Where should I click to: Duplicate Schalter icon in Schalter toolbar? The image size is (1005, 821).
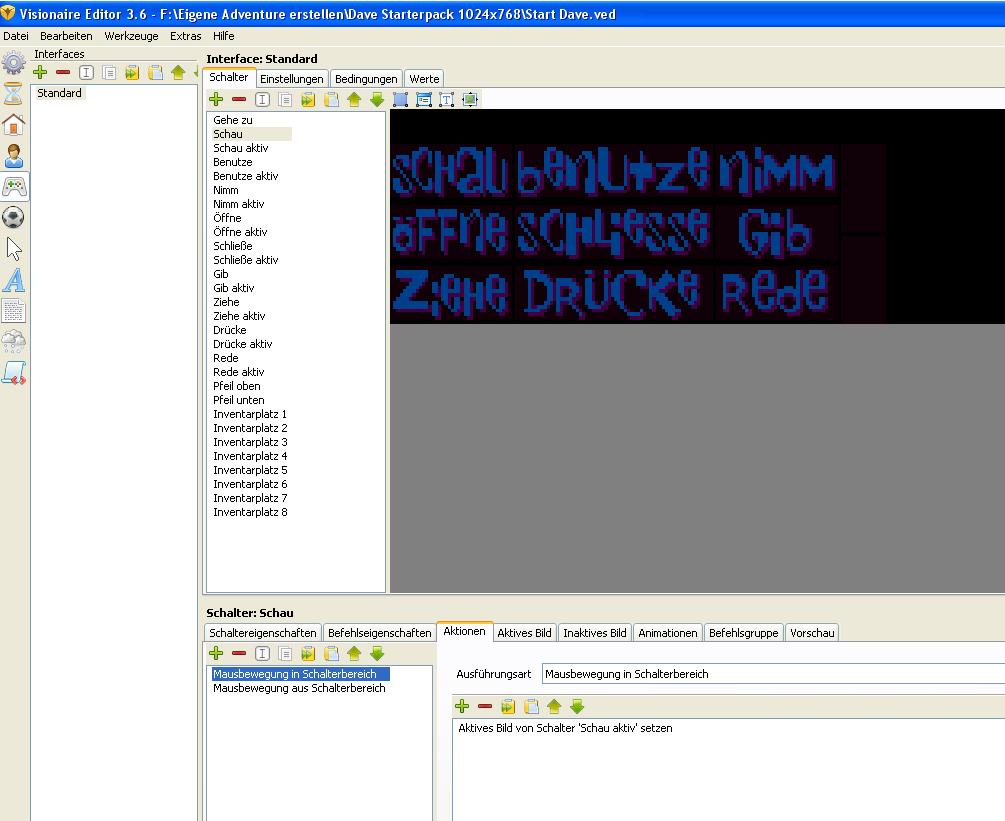(x=285, y=99)
